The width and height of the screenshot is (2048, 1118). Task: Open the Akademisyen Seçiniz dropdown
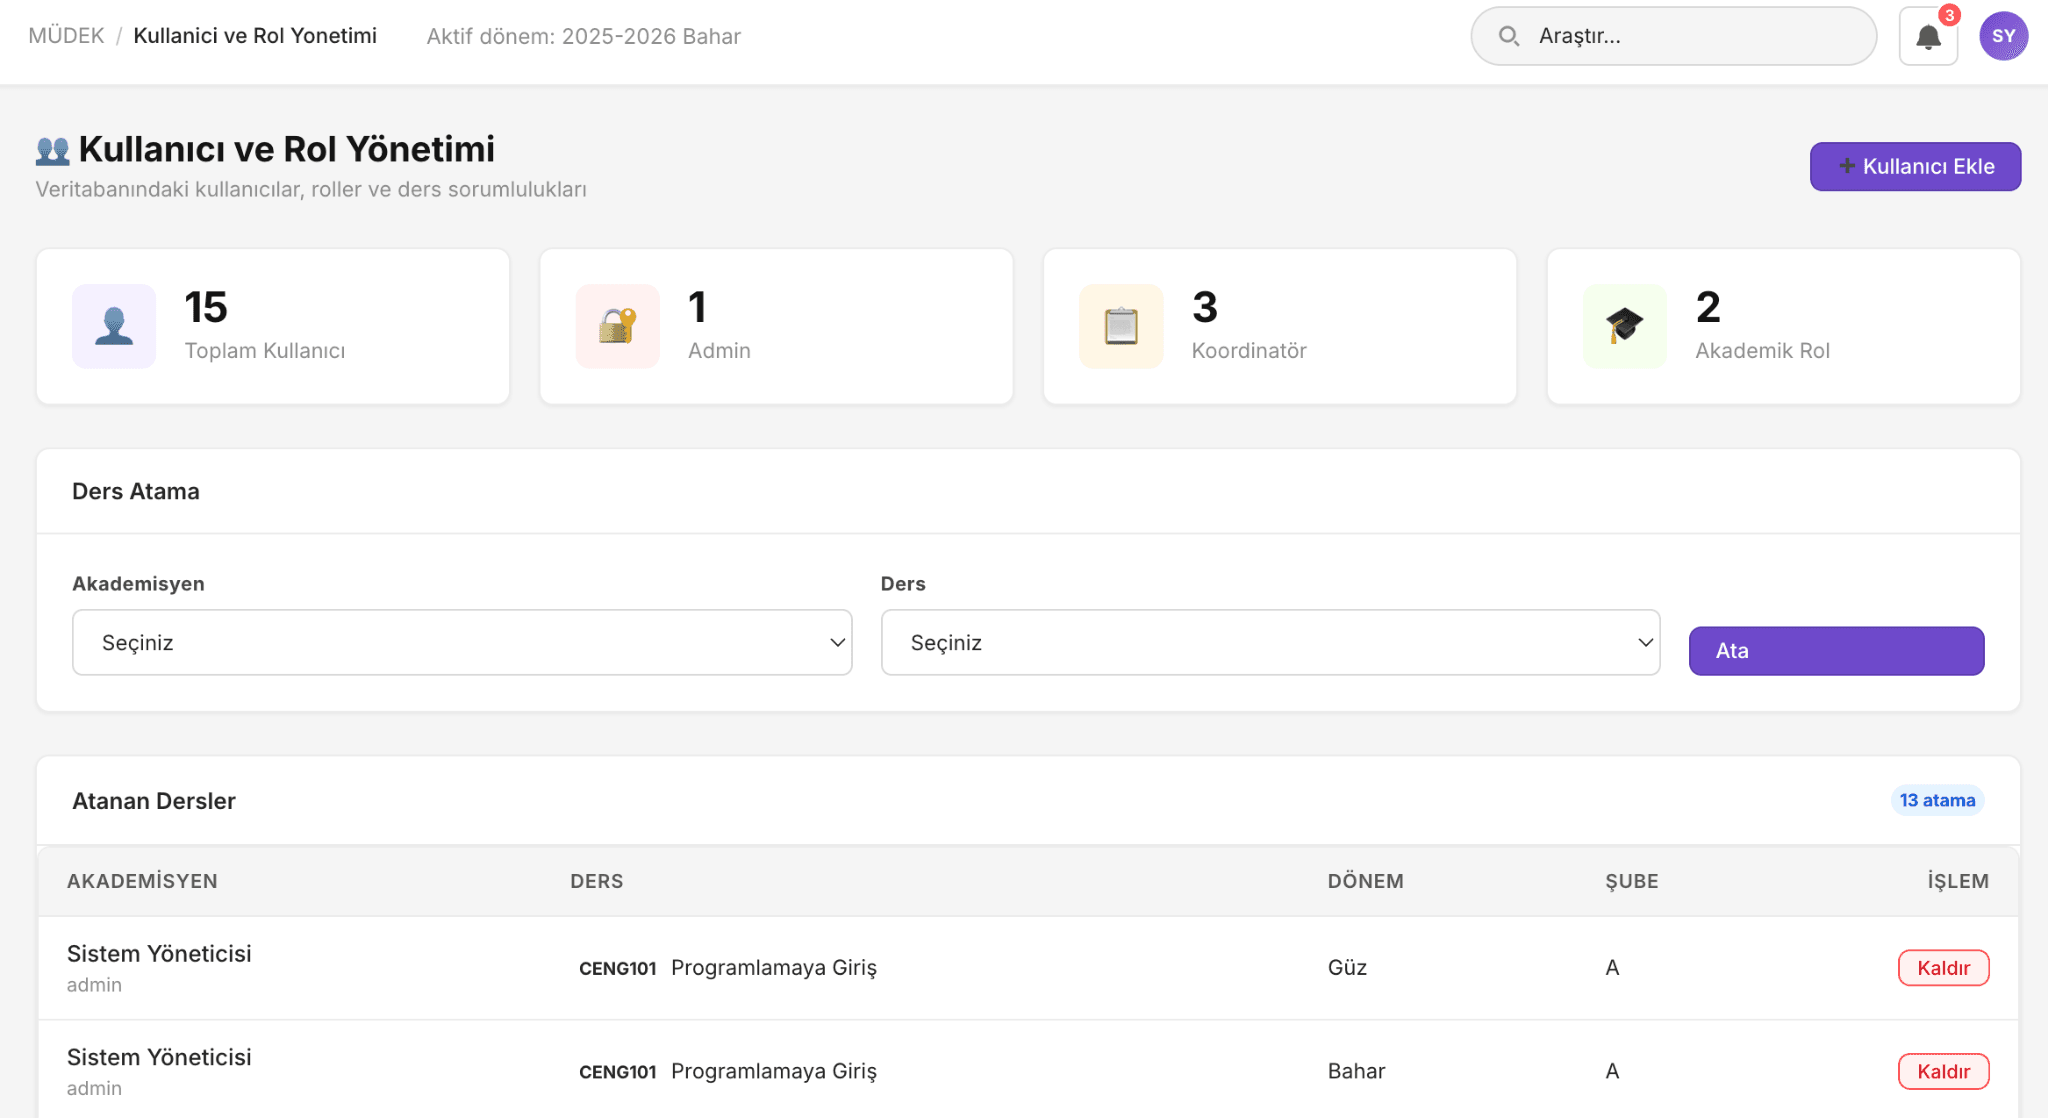462,642
